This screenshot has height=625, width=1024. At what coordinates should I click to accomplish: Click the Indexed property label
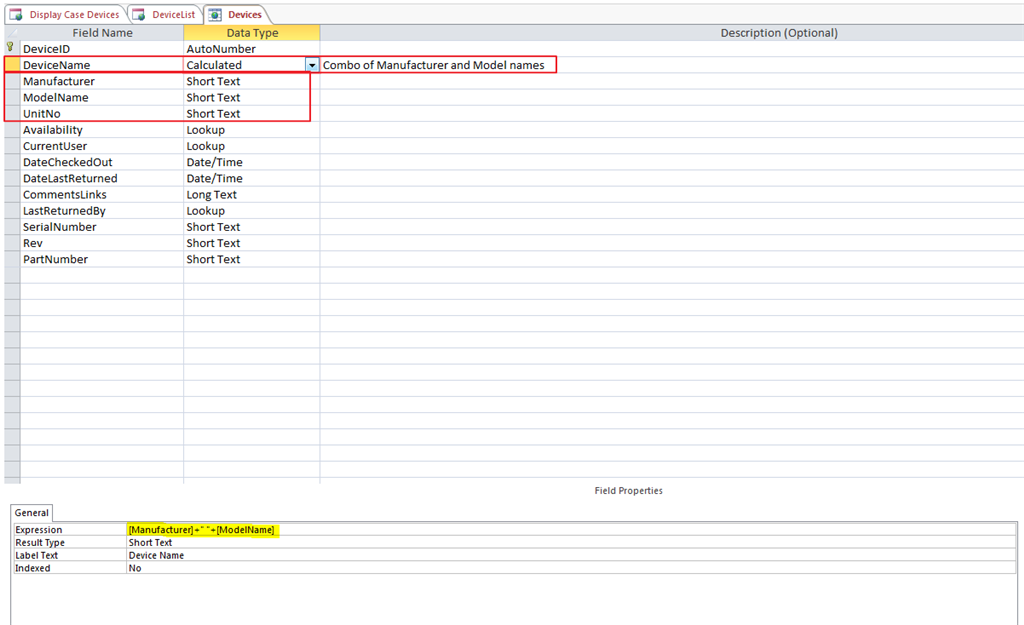33,568
